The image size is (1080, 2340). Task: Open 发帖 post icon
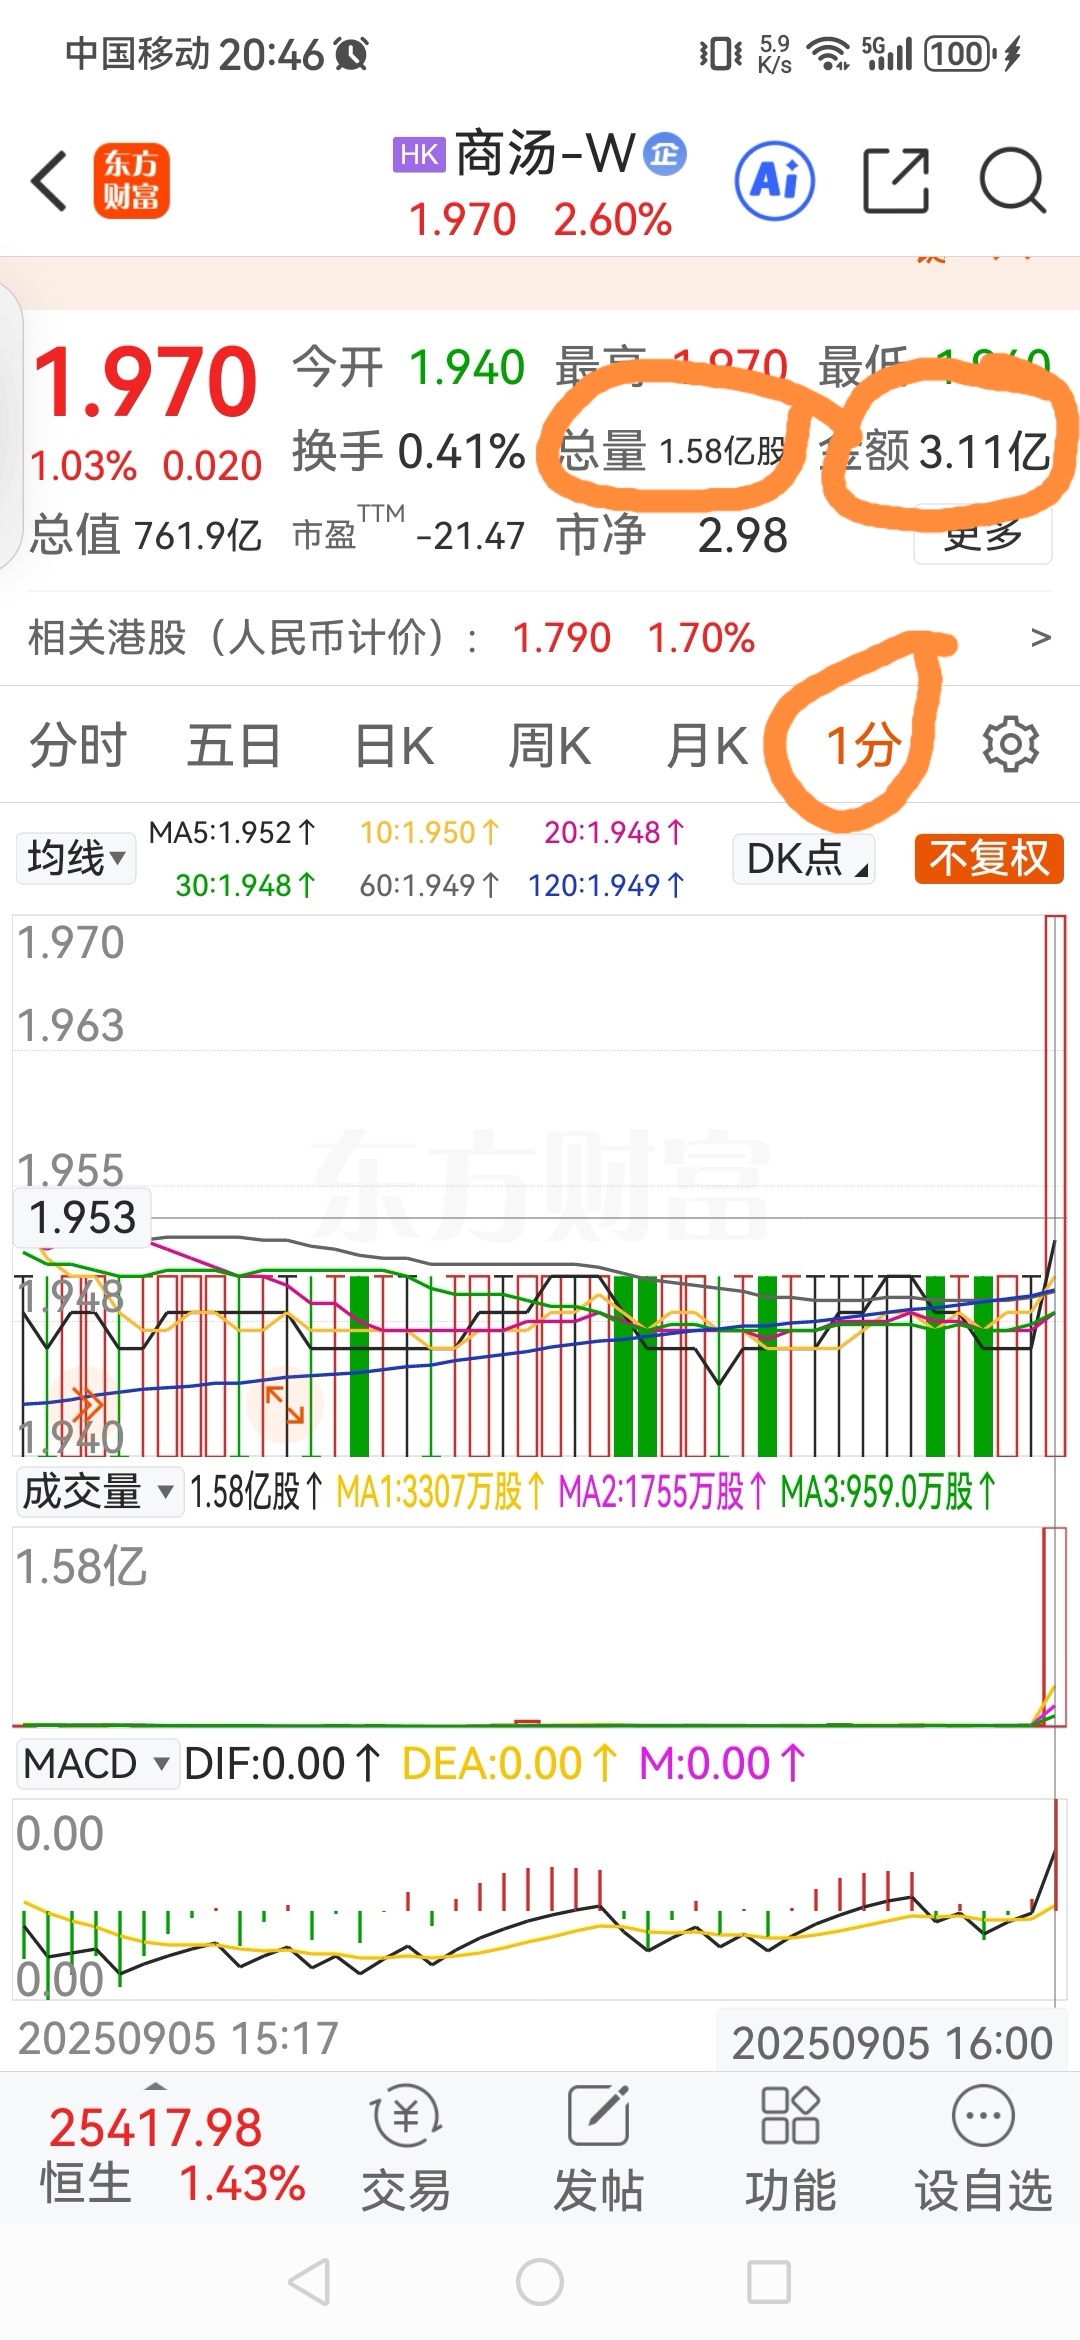(x=598, y=2148)
